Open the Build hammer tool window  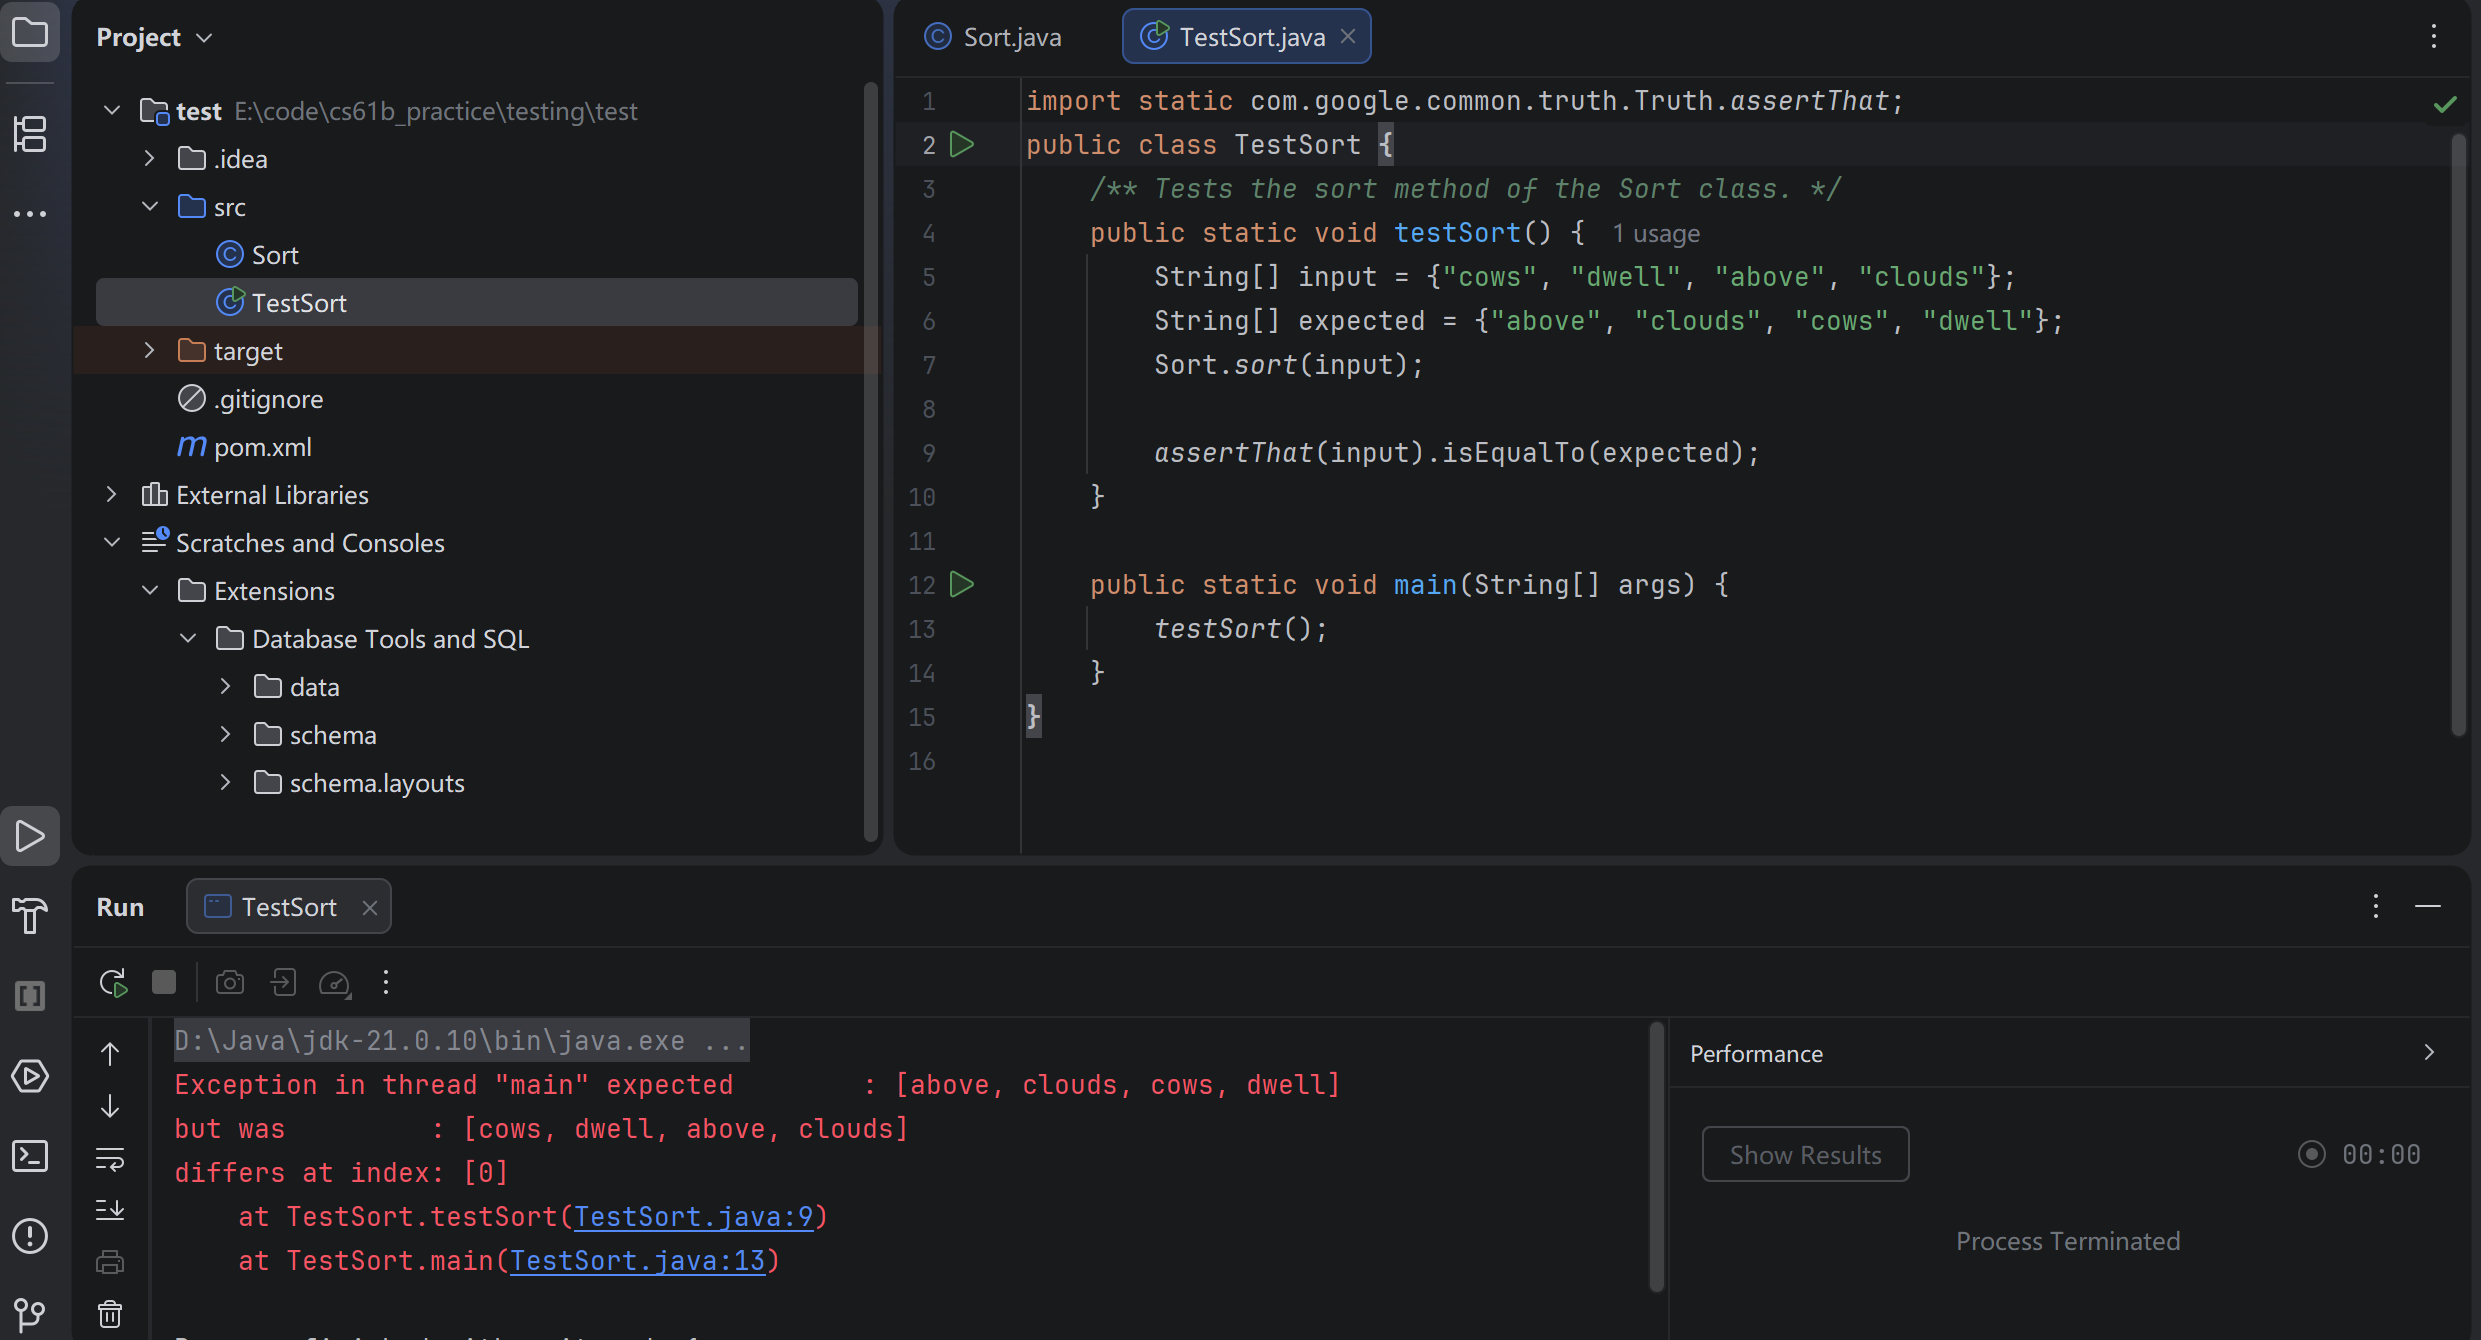click(x=30, y=915)
